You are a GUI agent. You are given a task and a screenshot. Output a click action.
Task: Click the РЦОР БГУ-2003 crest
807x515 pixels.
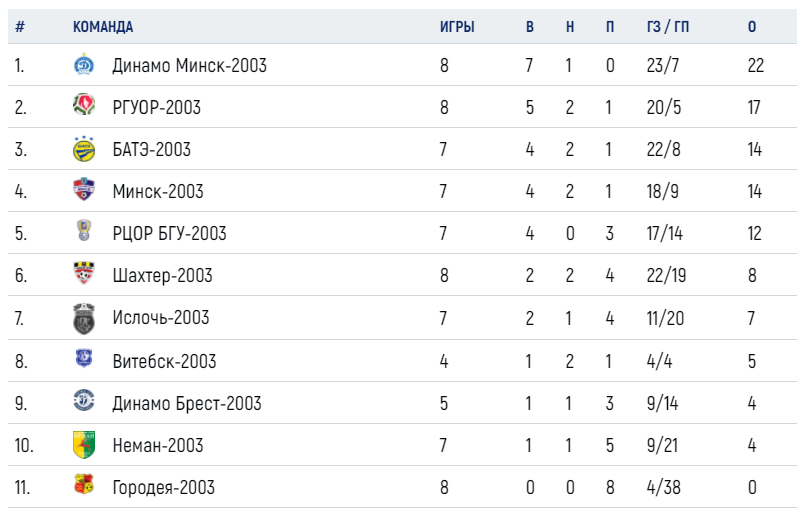84,230
